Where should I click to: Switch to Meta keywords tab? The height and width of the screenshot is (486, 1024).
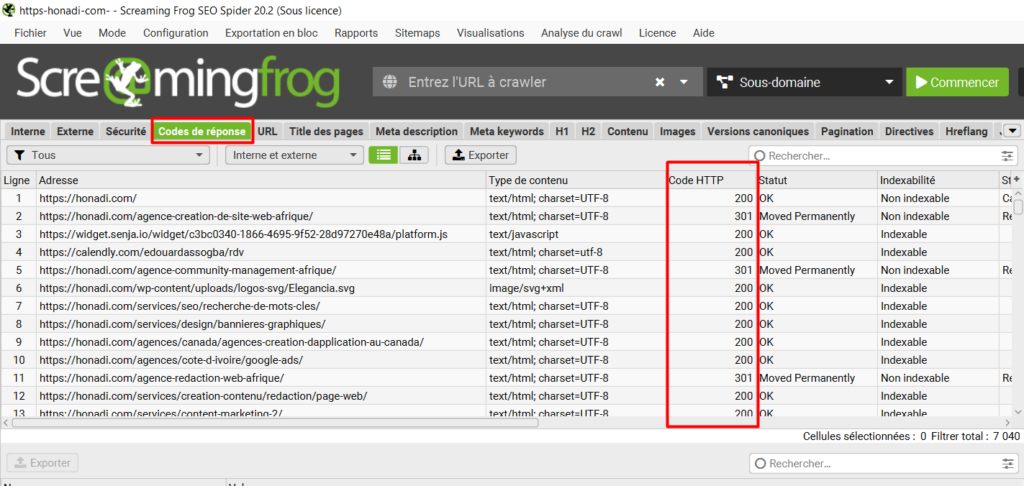point(507,131)
